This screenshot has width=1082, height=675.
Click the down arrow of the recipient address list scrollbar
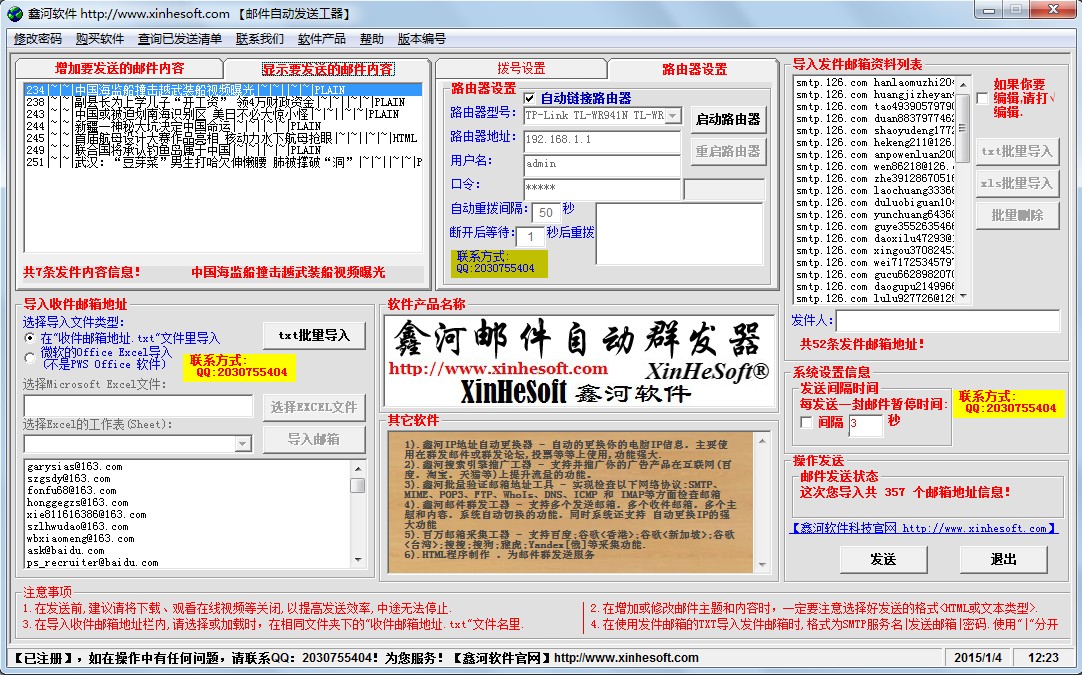[357, 560]
